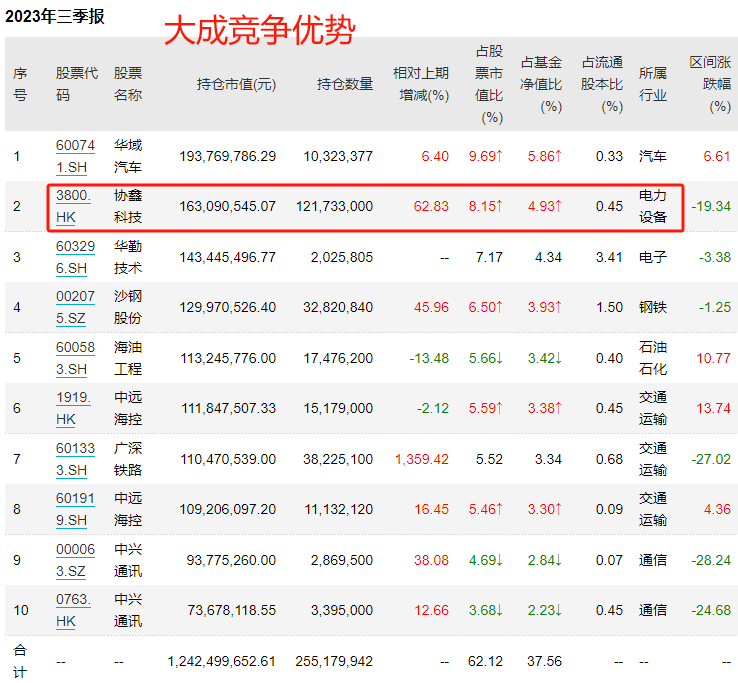The image size is (738, 683).
Task: Select holding value 73,678,118.55
Action: 232,610
